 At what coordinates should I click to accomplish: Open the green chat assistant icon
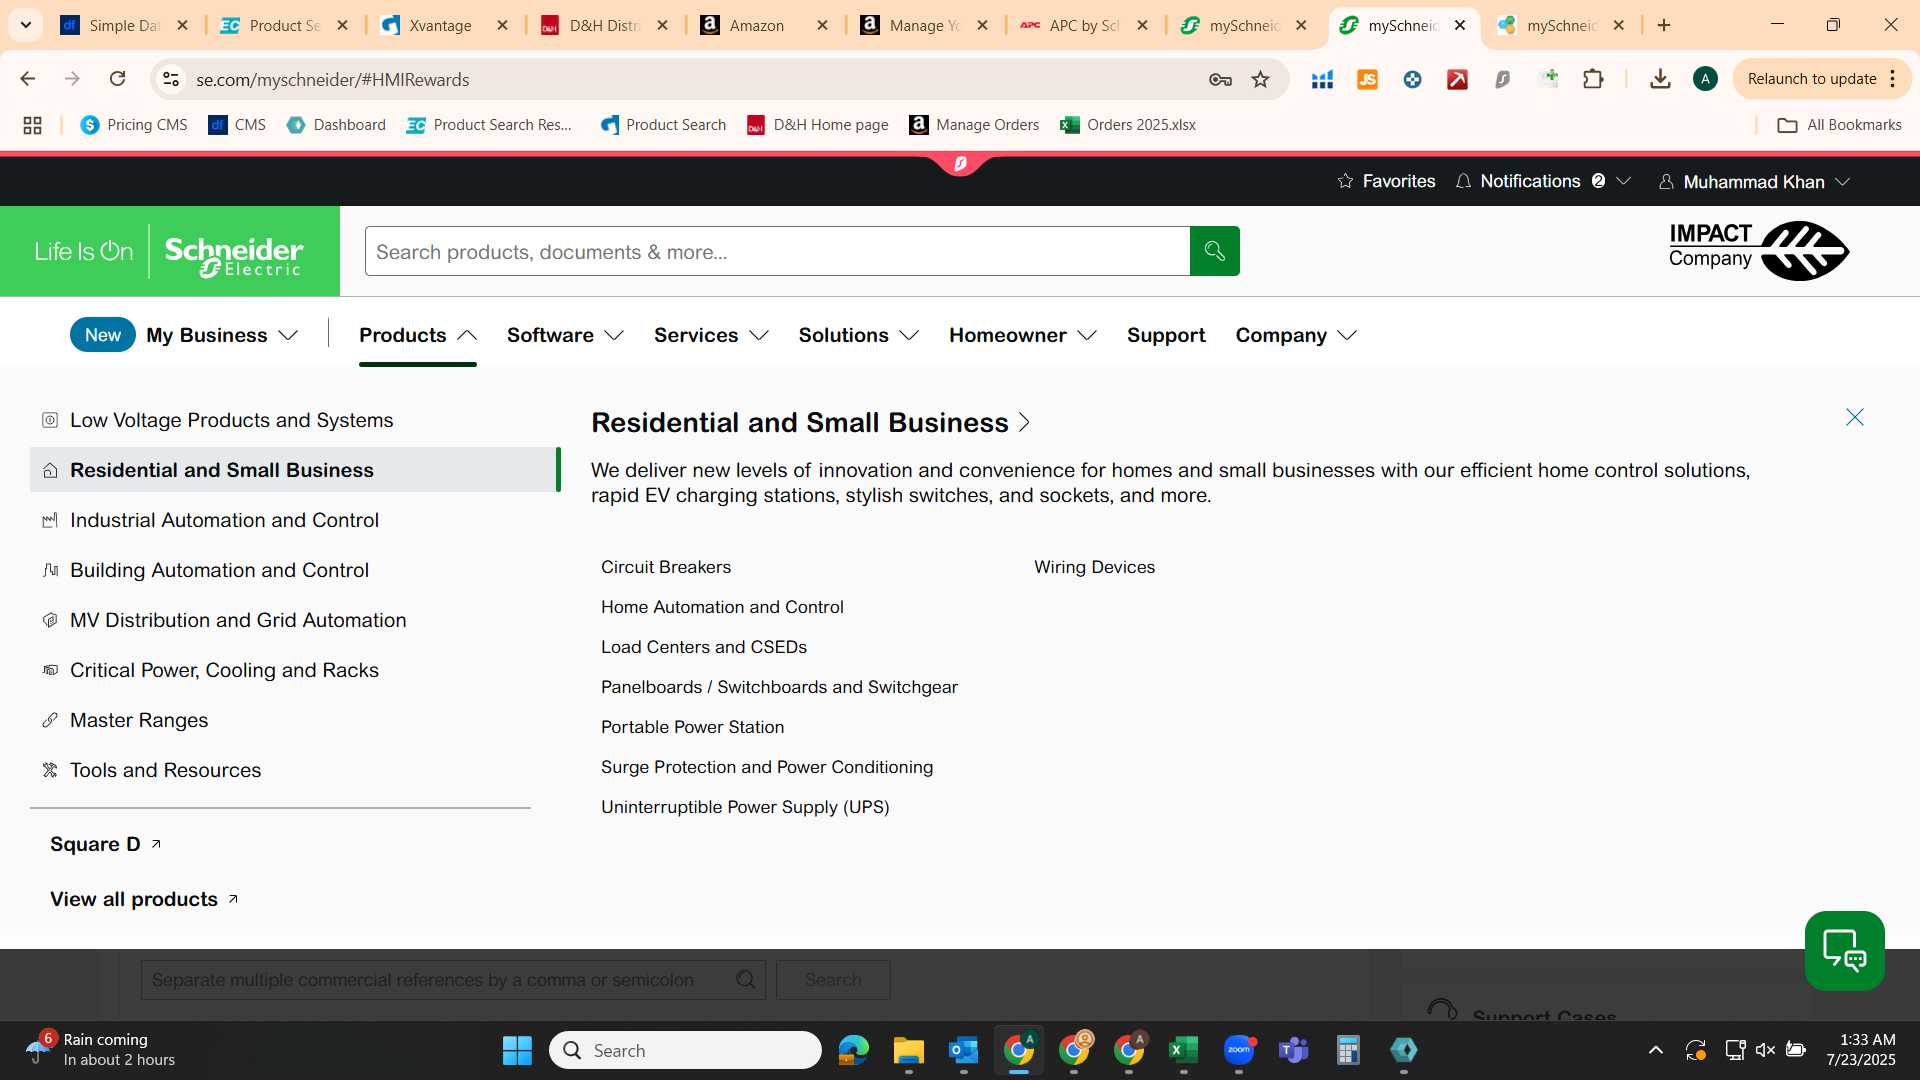pyautogui.click(x=1844, y=950)
